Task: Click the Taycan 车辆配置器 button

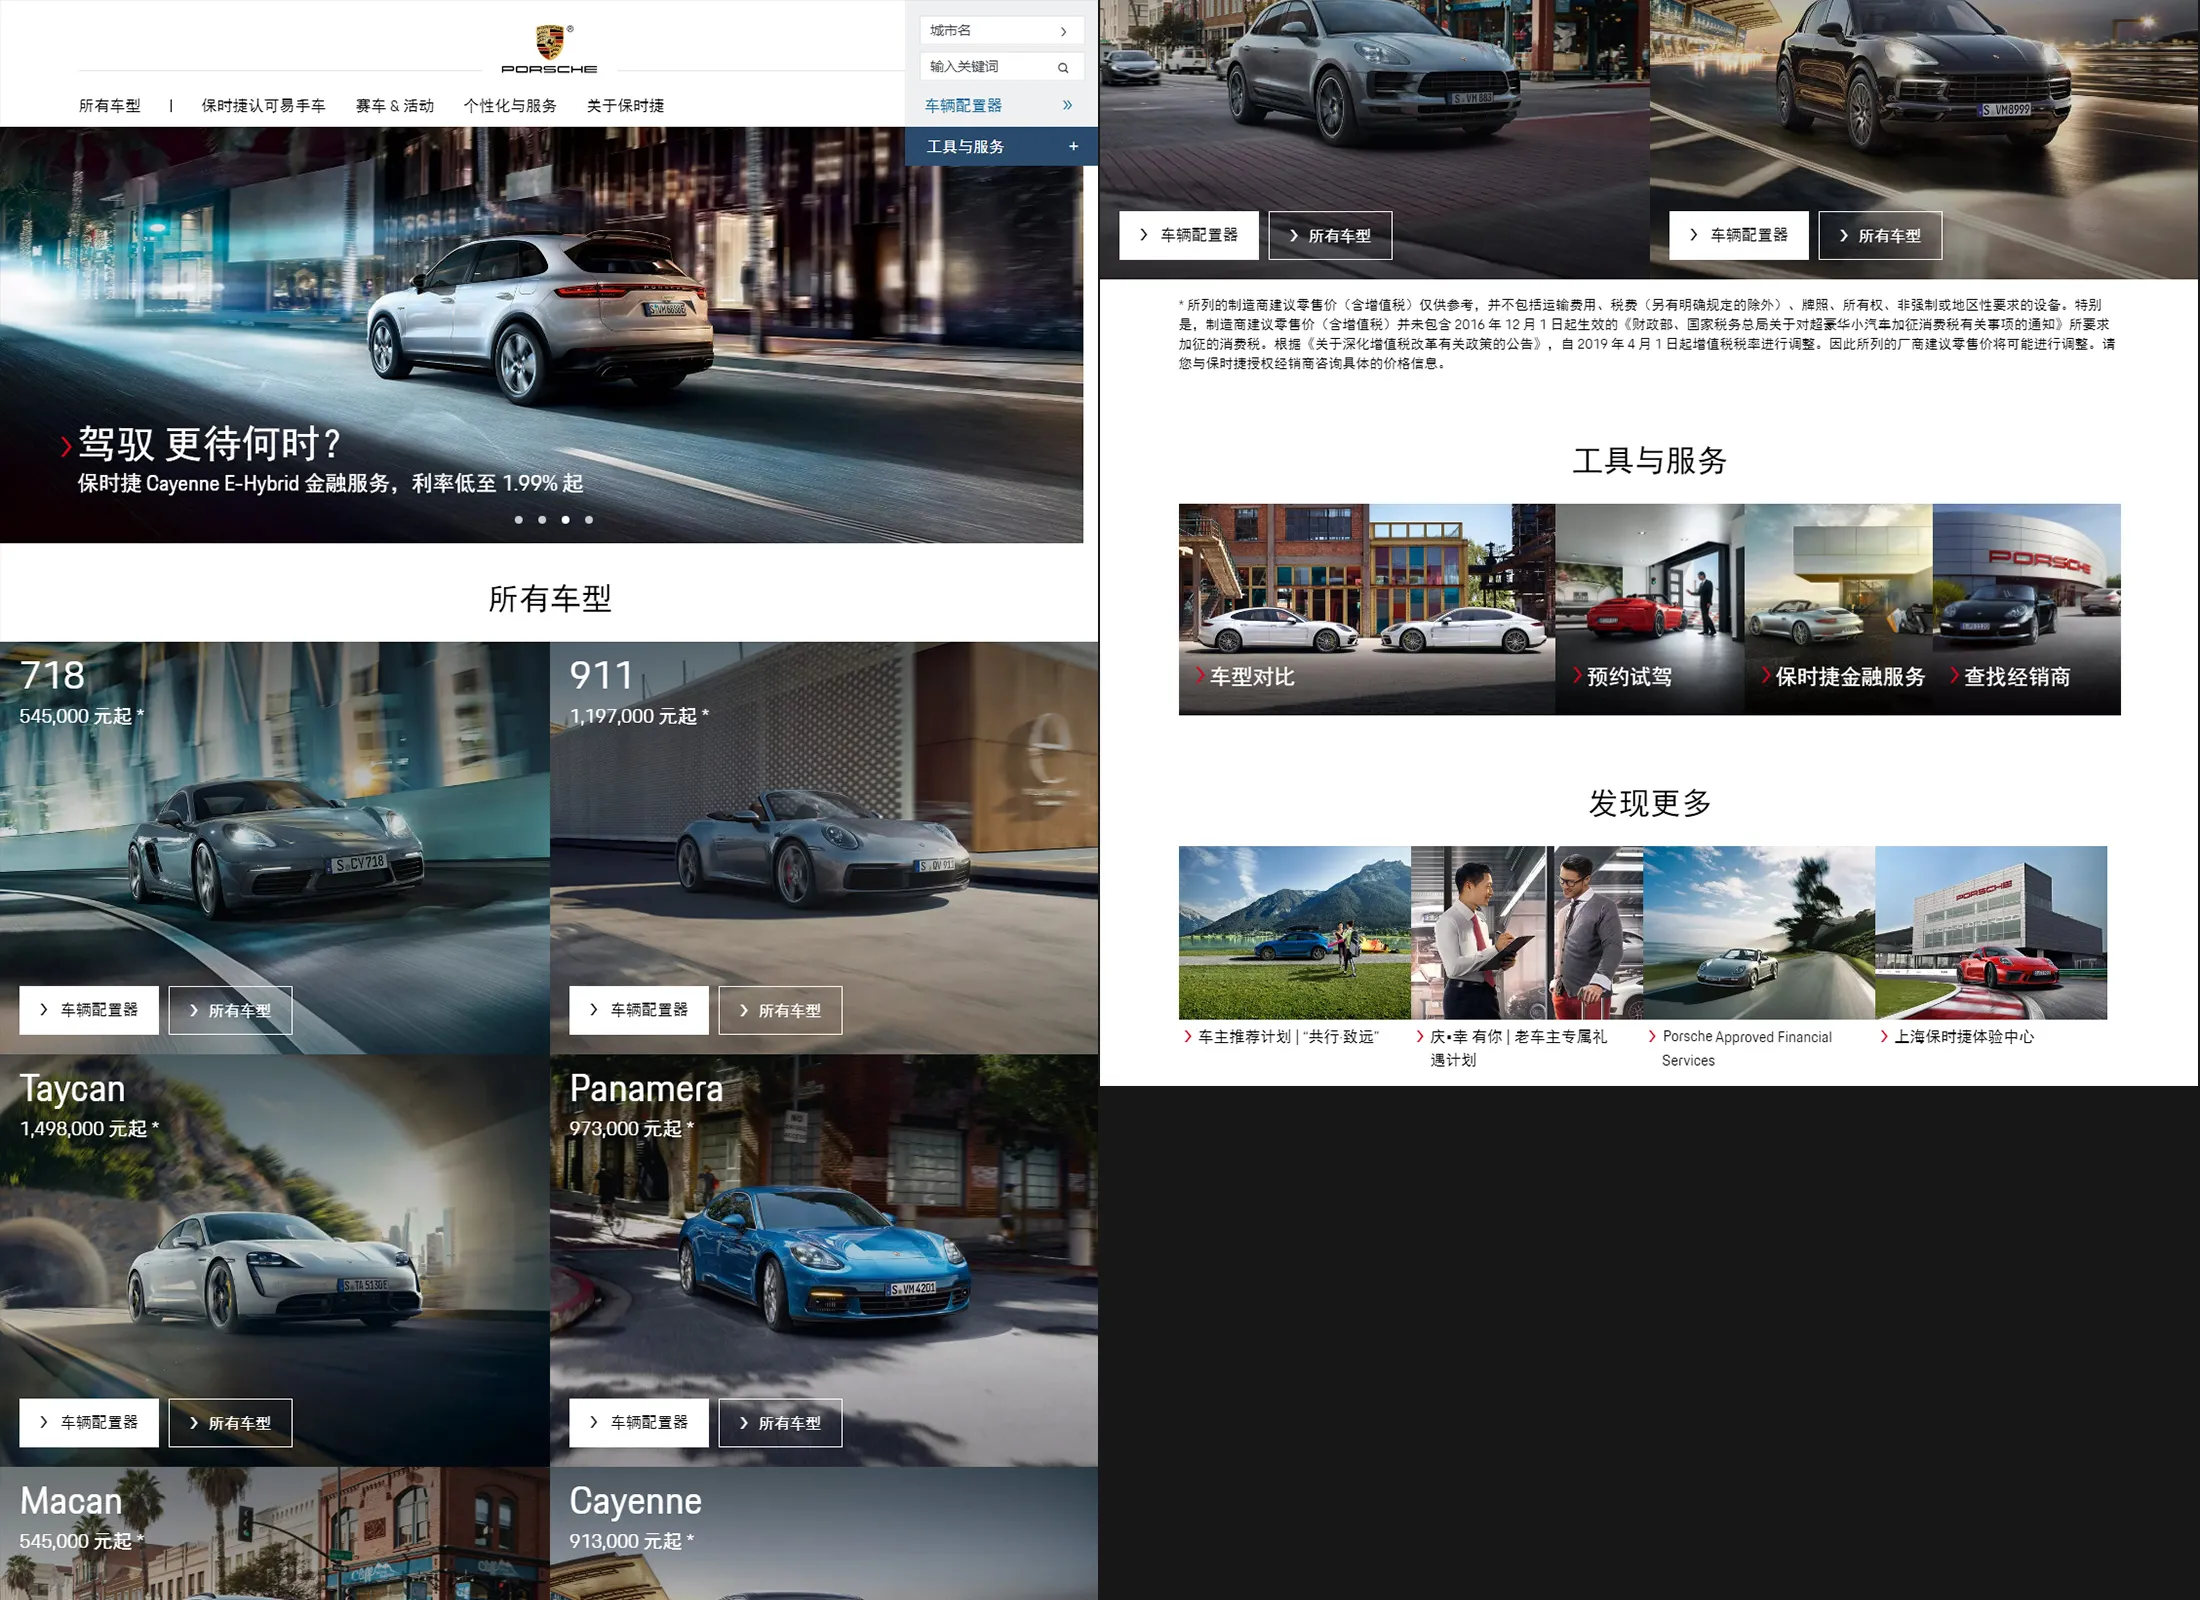Action: tap(89, 1422)
